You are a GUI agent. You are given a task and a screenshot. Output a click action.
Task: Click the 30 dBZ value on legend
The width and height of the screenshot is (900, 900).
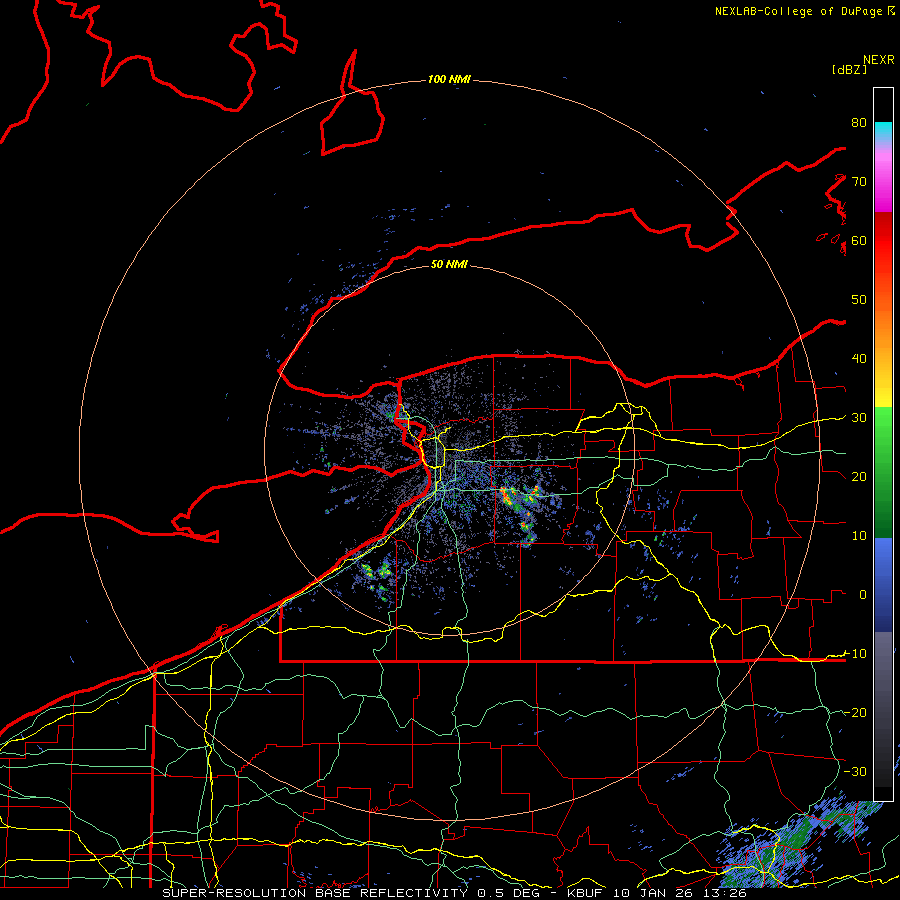859,418
